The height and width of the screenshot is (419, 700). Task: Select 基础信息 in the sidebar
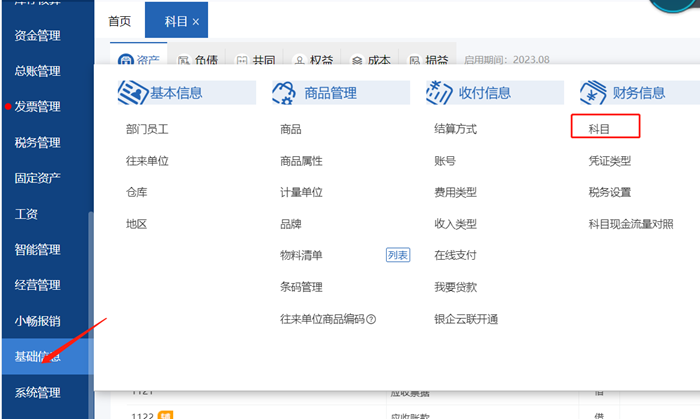tap(47, 357)
